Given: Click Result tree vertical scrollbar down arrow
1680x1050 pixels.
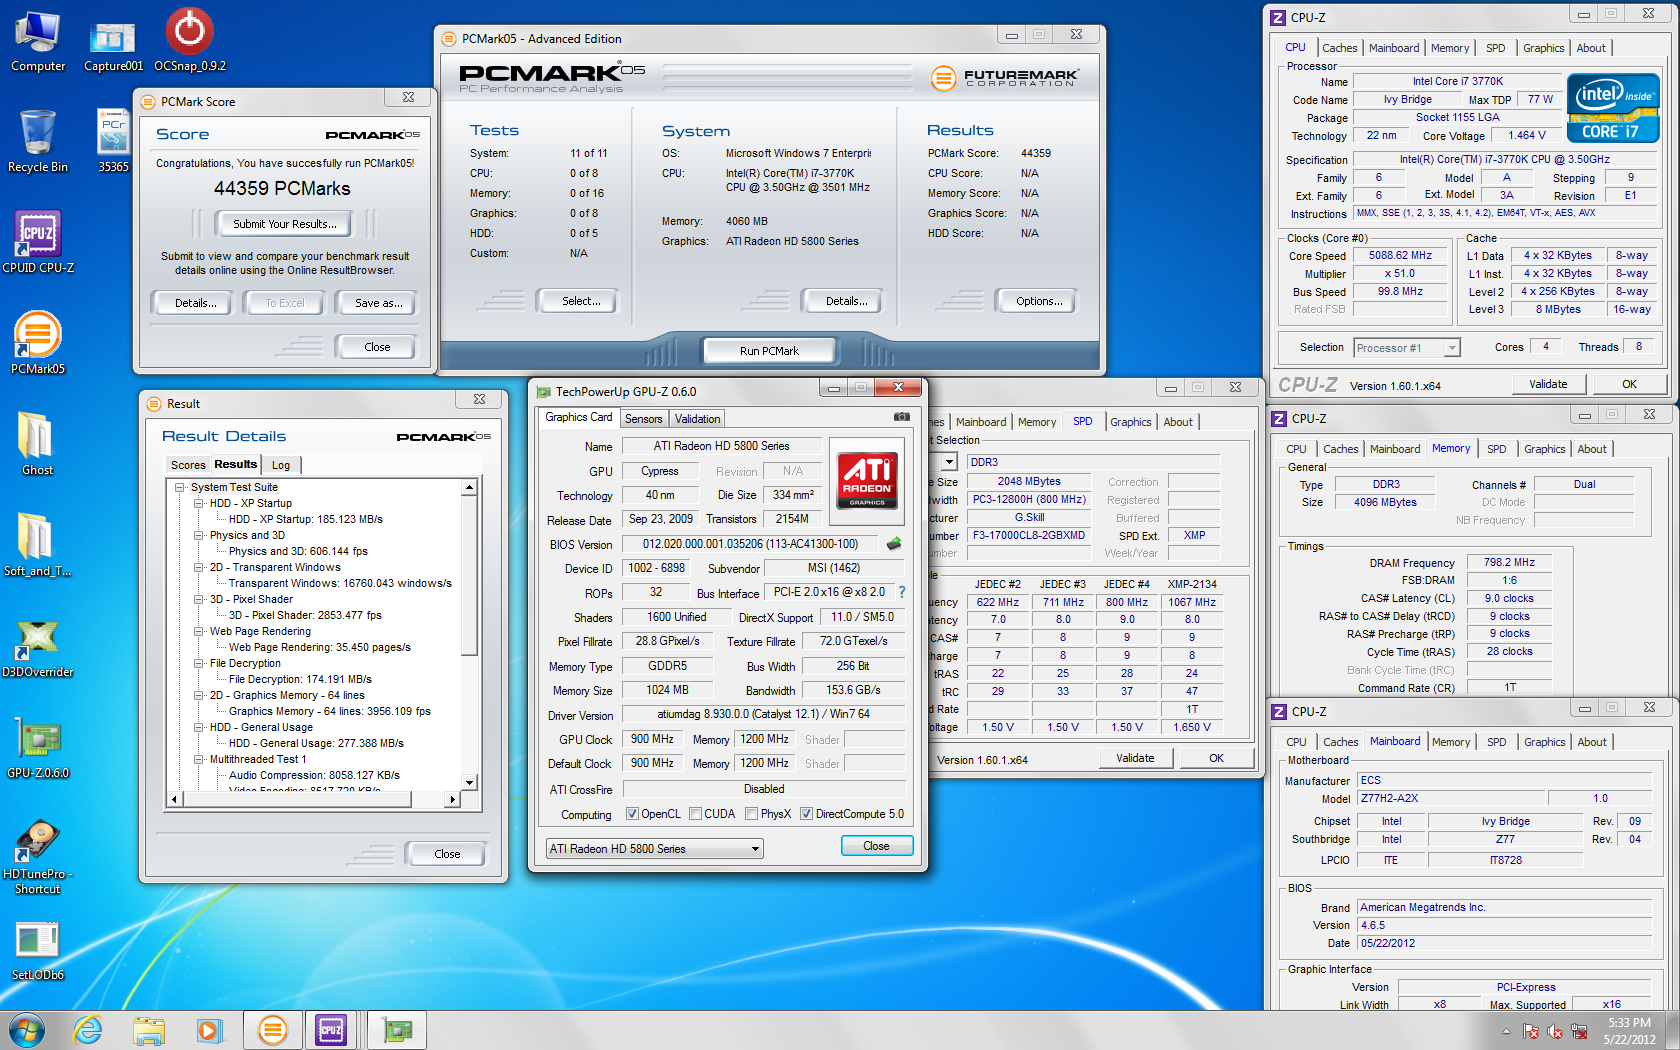Looking at the screenshot, I should pos(469,782).
